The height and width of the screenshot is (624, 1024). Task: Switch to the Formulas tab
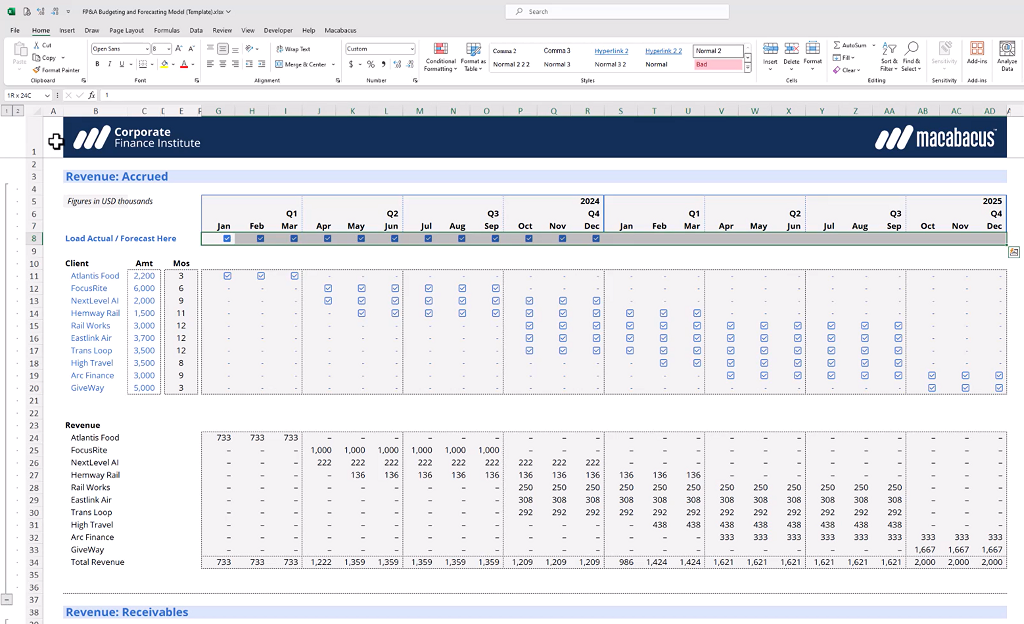tap(167, 30)
